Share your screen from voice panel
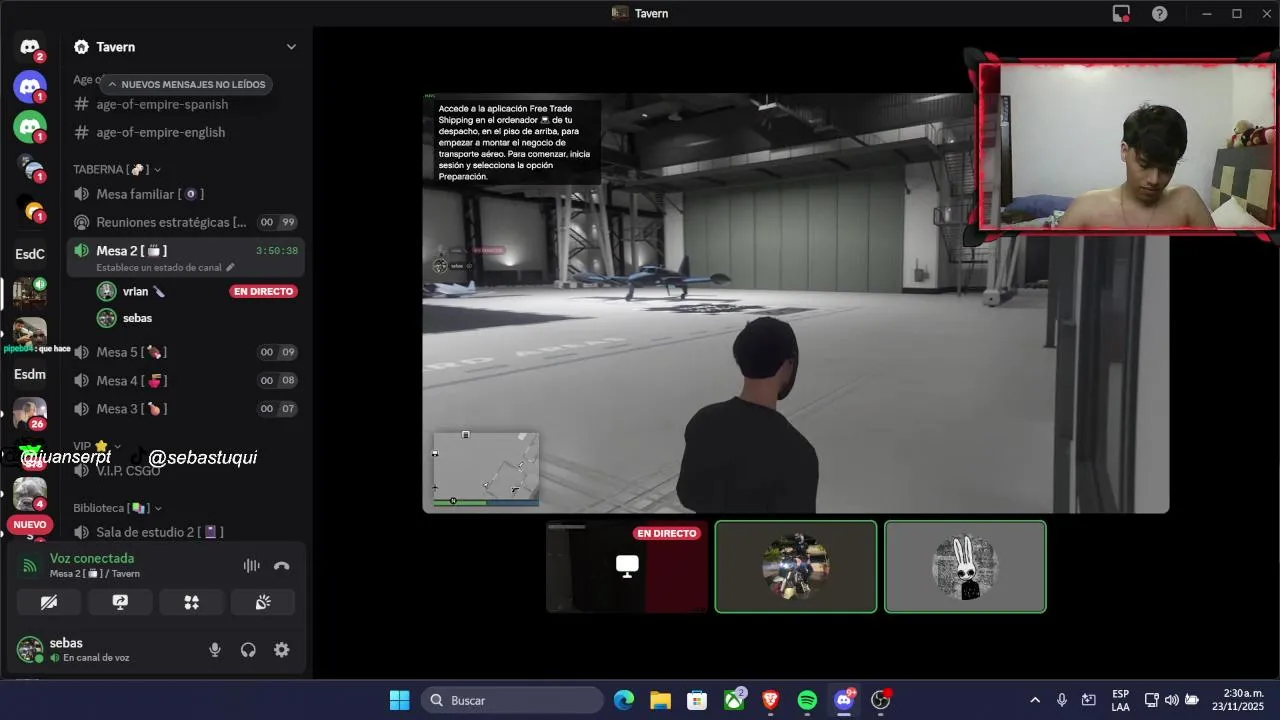This screenshot has height=720, width=1280. tap(120, 602)
